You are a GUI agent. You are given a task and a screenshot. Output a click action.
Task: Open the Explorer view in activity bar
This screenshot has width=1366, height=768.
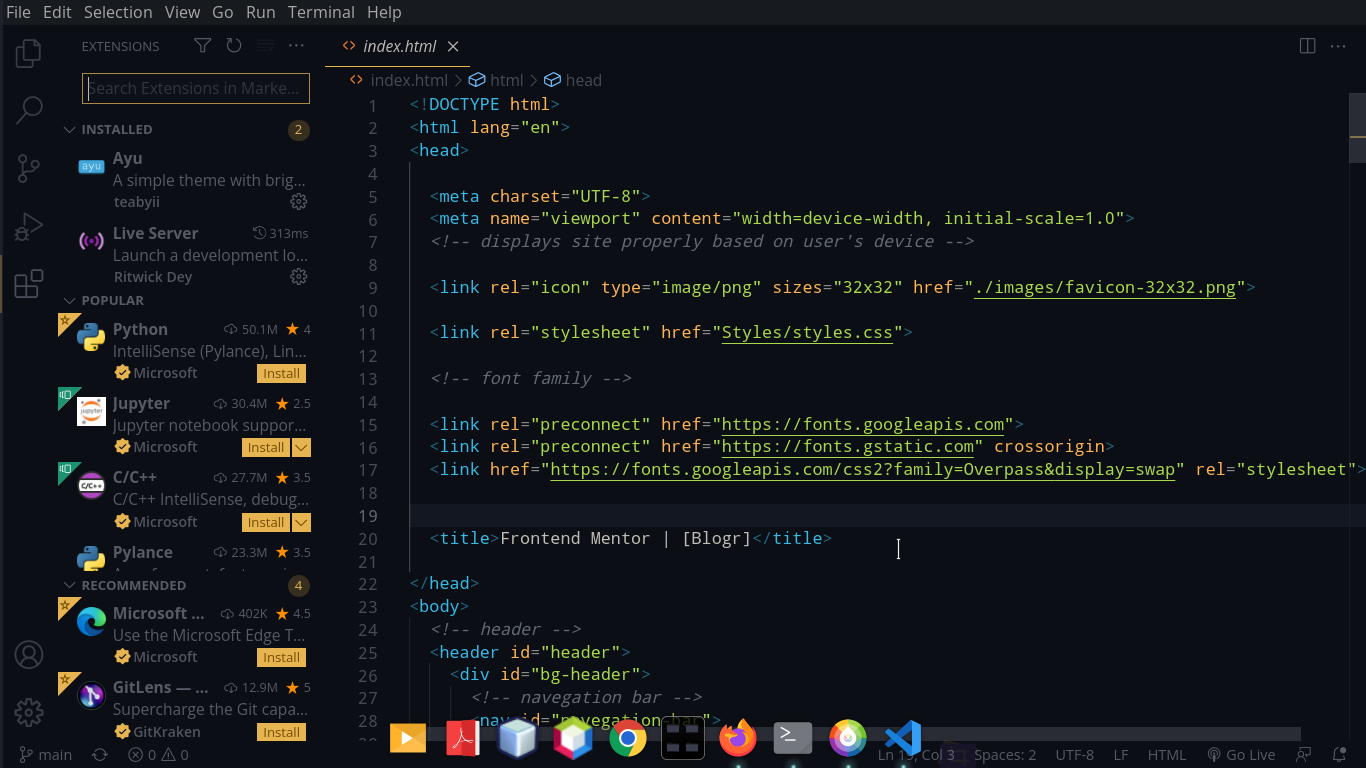(29, 52)
